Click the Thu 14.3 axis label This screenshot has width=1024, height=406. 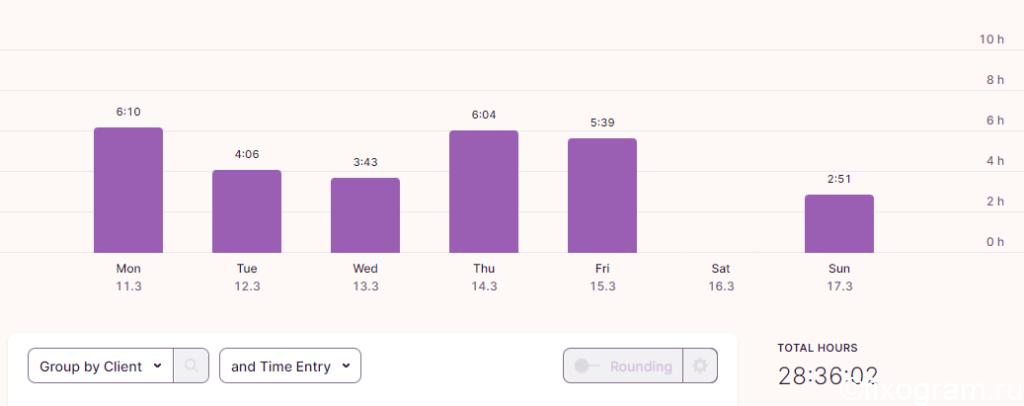click(484, 277)
